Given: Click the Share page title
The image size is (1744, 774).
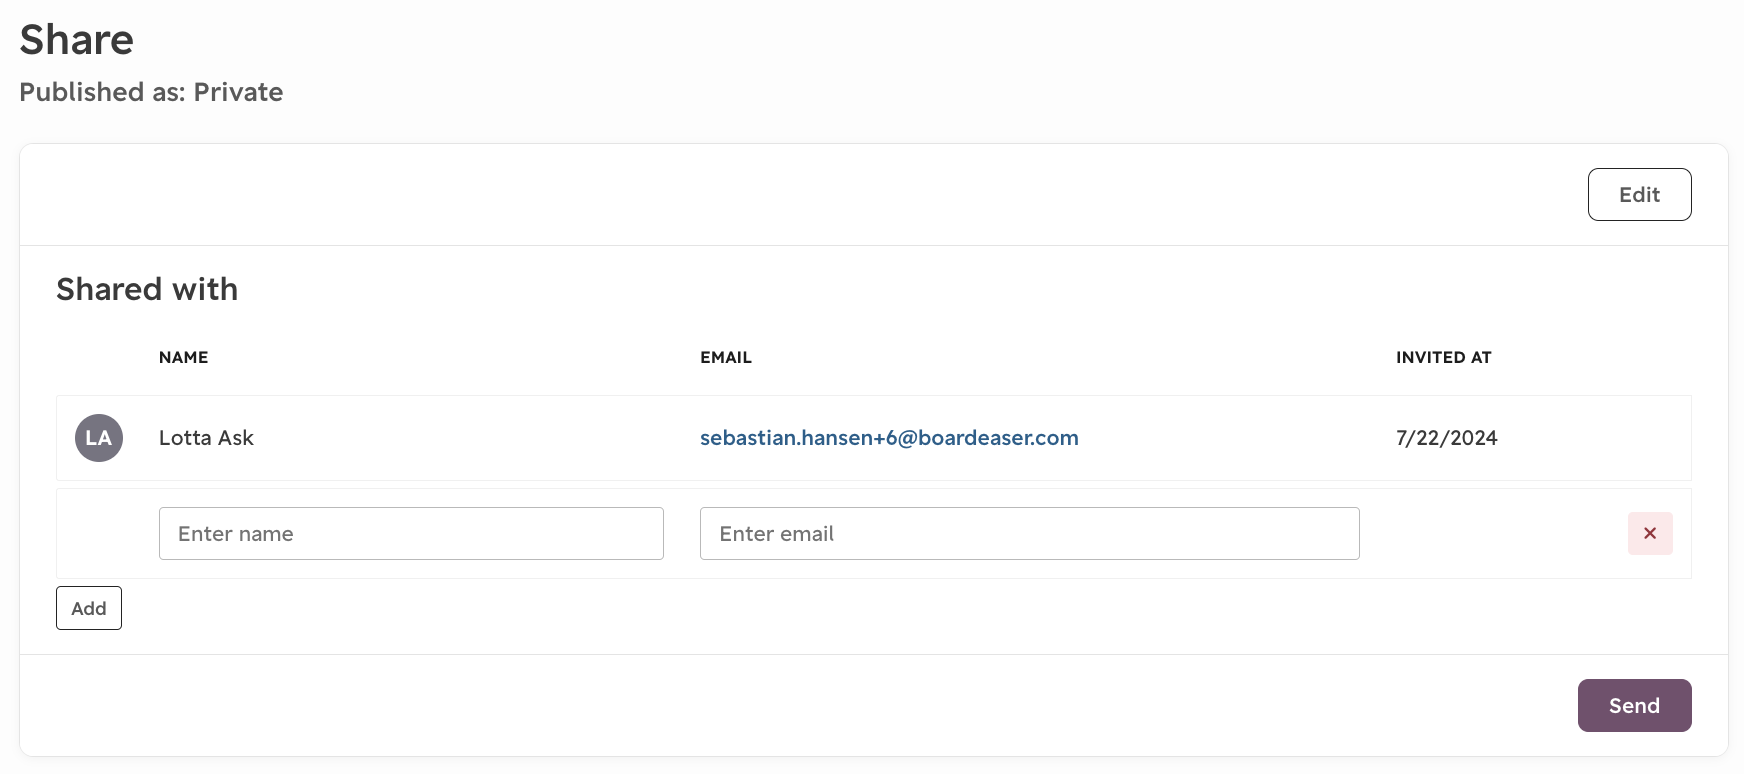Looking at the screenshot, I should pyautogui.click(x=76, y=40).
